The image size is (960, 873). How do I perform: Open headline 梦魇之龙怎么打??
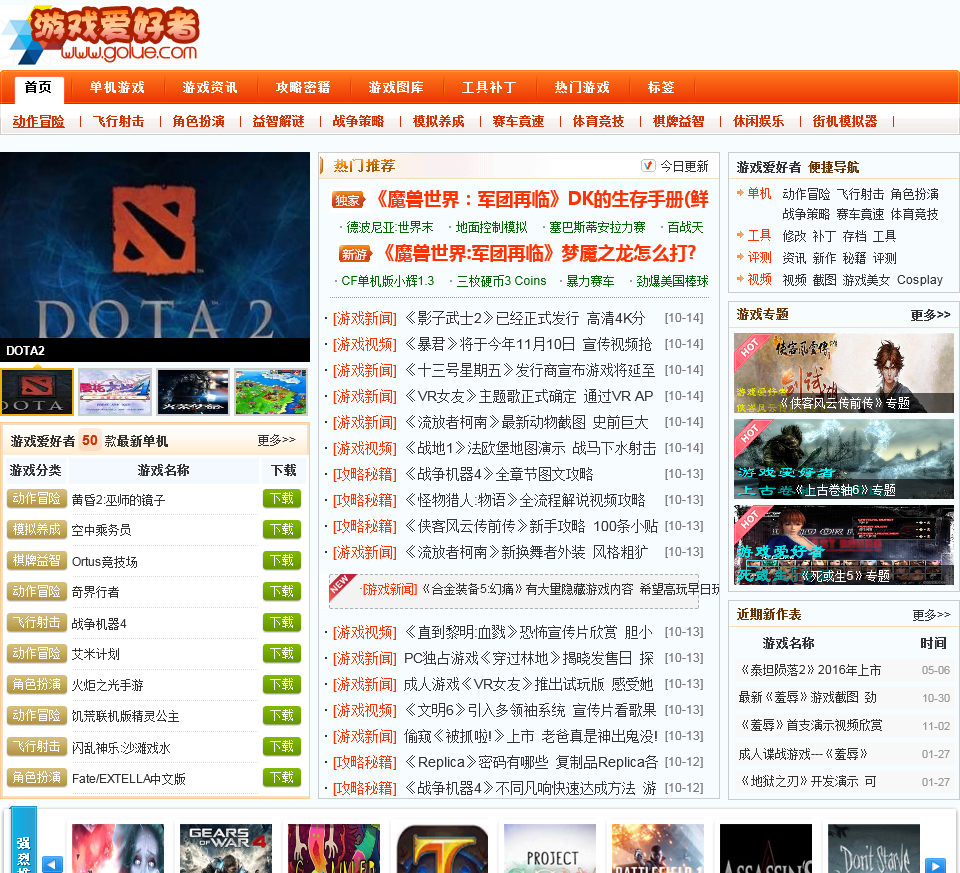point(538,253)
